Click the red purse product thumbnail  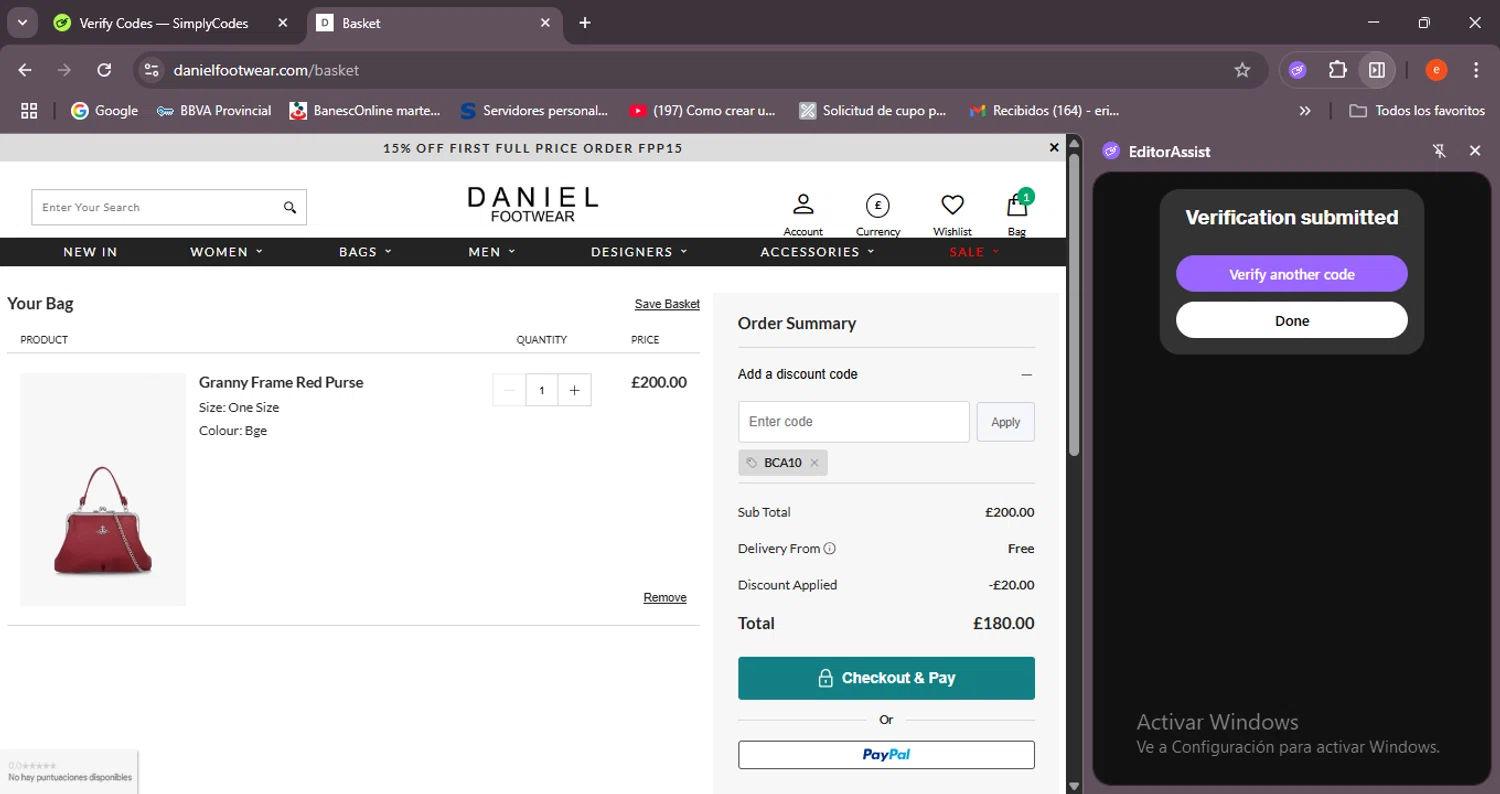click(103, 490)
